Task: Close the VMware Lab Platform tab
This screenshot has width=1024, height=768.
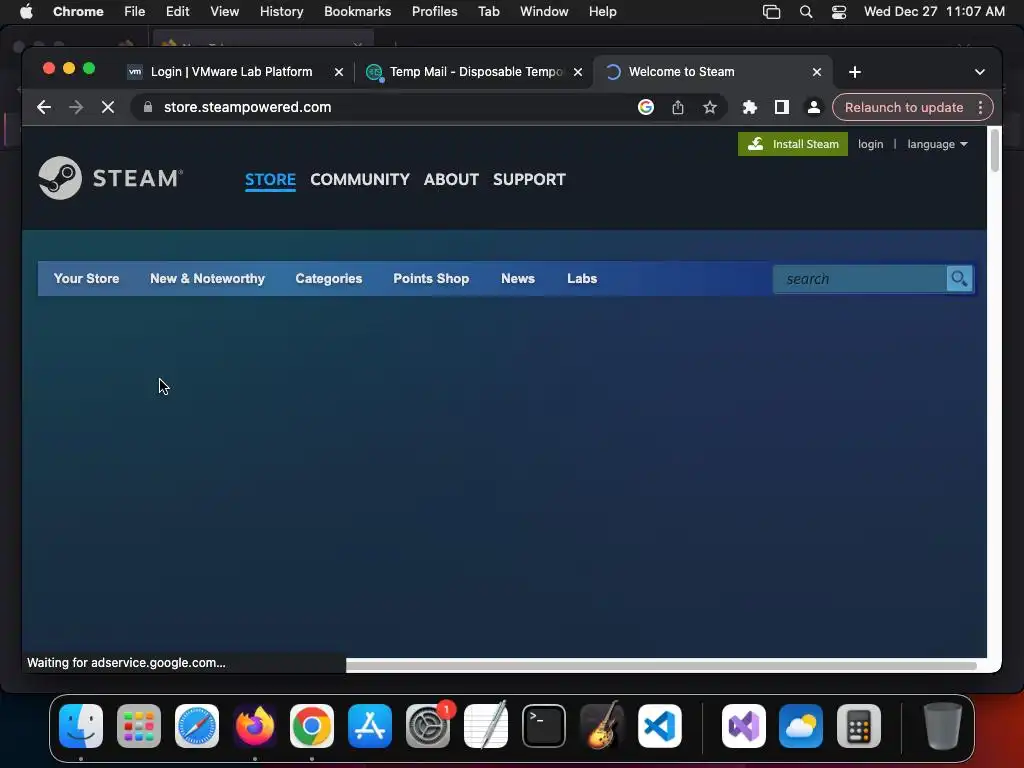Action: point(338,72)
